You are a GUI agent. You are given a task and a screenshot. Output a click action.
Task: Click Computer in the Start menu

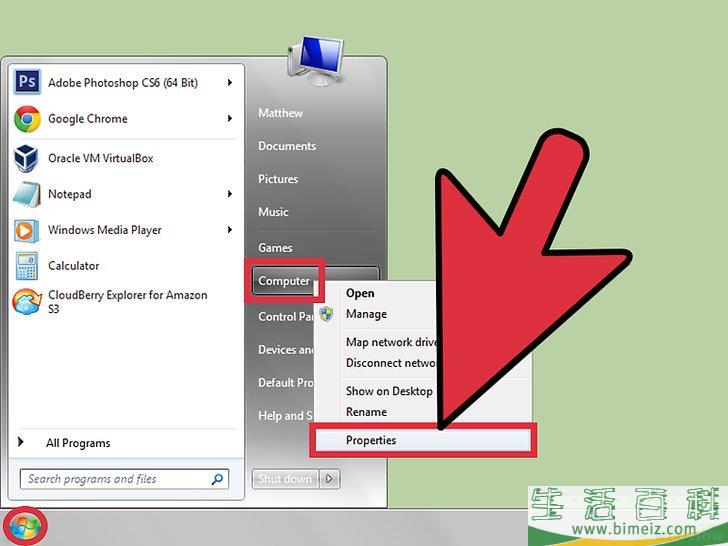coord(284,281)
